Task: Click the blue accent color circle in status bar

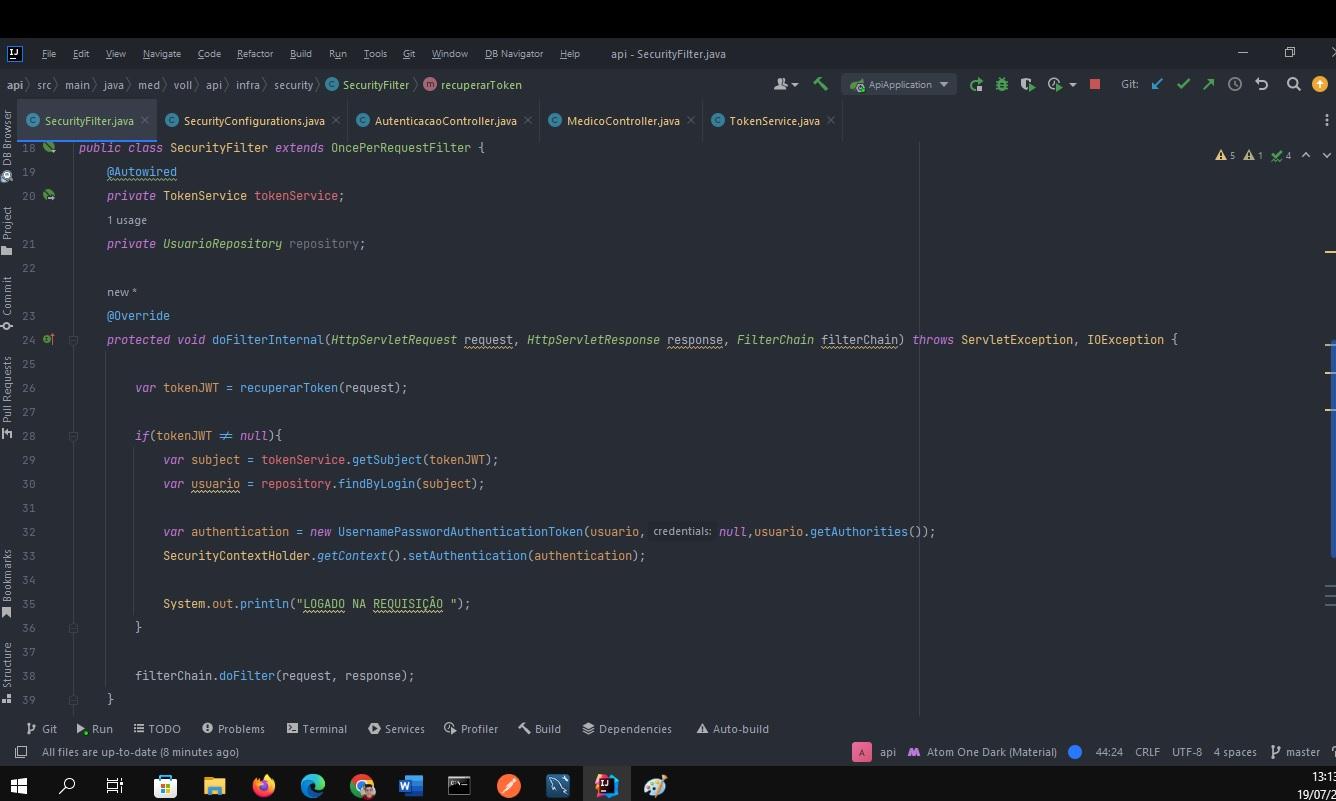Action: point(1075,752)
